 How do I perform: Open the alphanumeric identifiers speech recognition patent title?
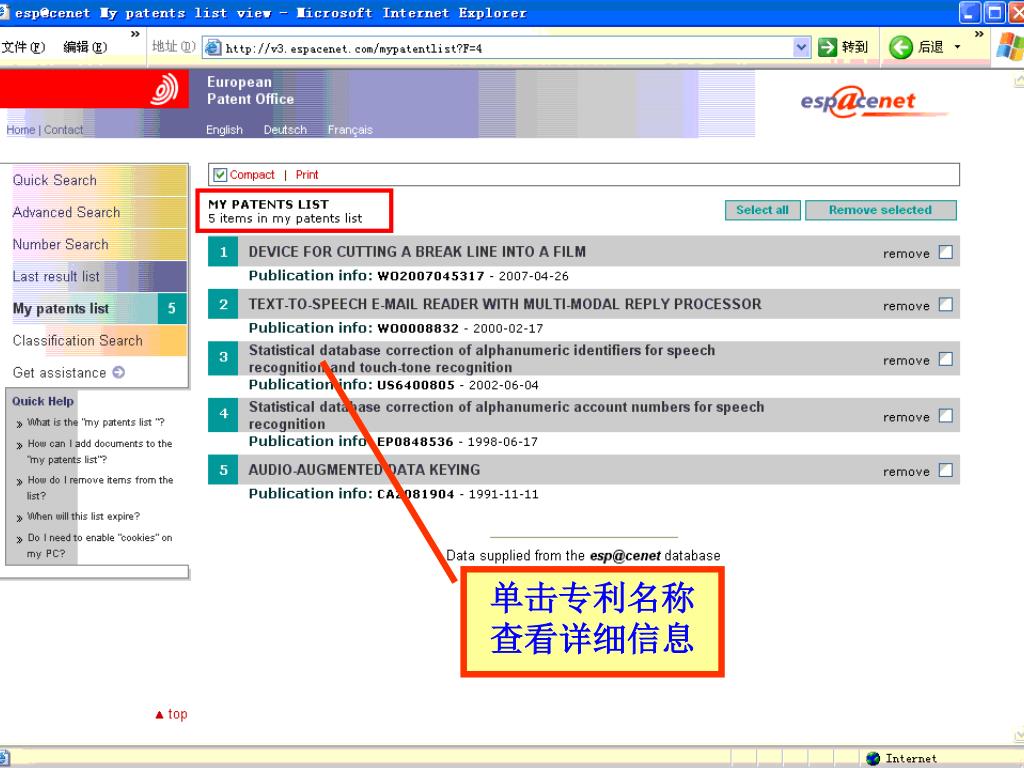tap(481, 359)
